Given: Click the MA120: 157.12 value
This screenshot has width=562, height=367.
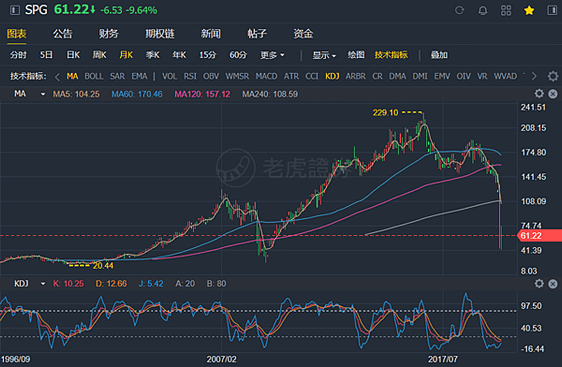Looking at the screenshot, I should click(x=202, y=94).
